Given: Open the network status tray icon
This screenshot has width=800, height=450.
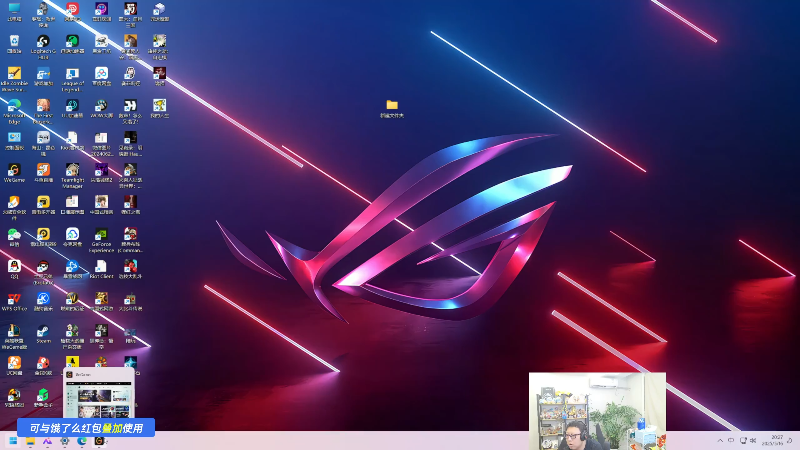Looking at the screenshot, I should coord(743,441).
